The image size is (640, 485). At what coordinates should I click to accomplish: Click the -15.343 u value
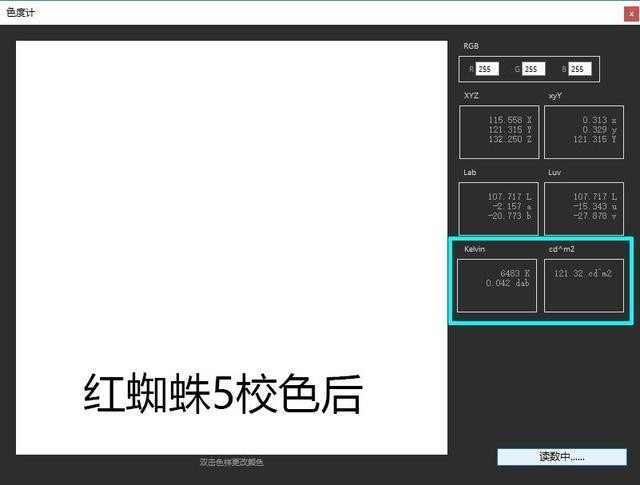point(594,207)
